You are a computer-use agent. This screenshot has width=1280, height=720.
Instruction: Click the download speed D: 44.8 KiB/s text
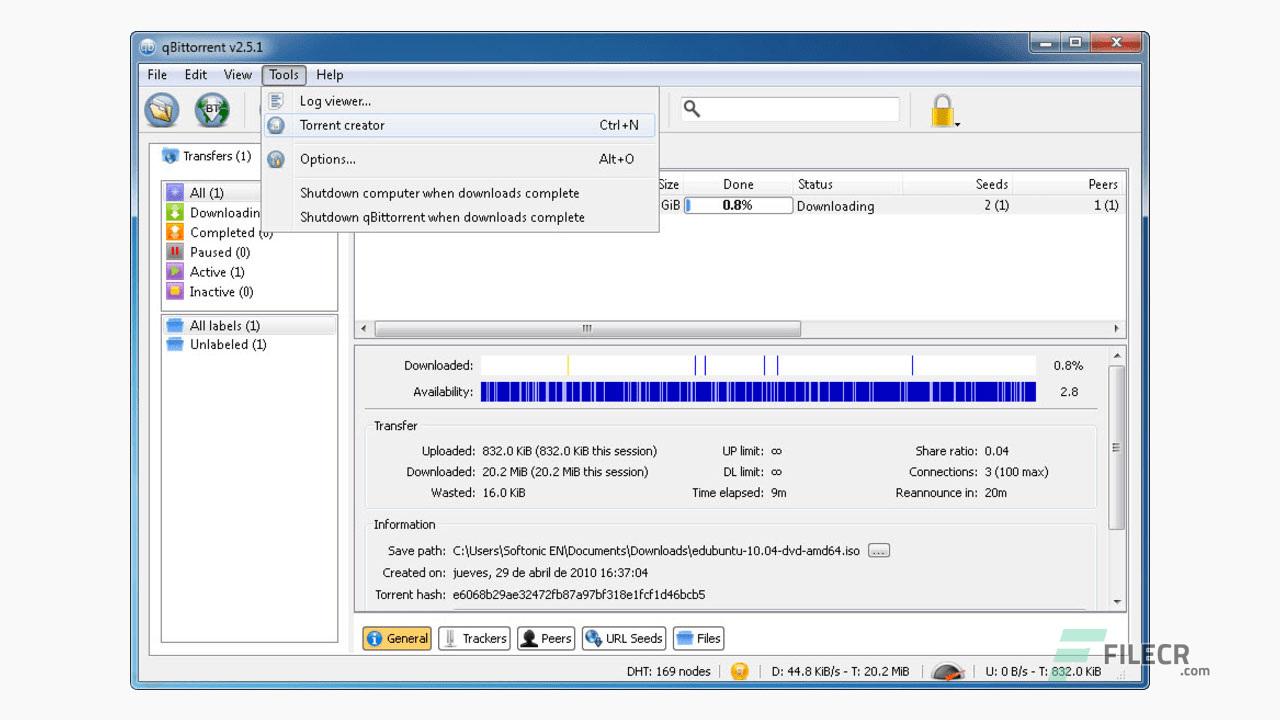pyautogui.click(x=840, y=671)
